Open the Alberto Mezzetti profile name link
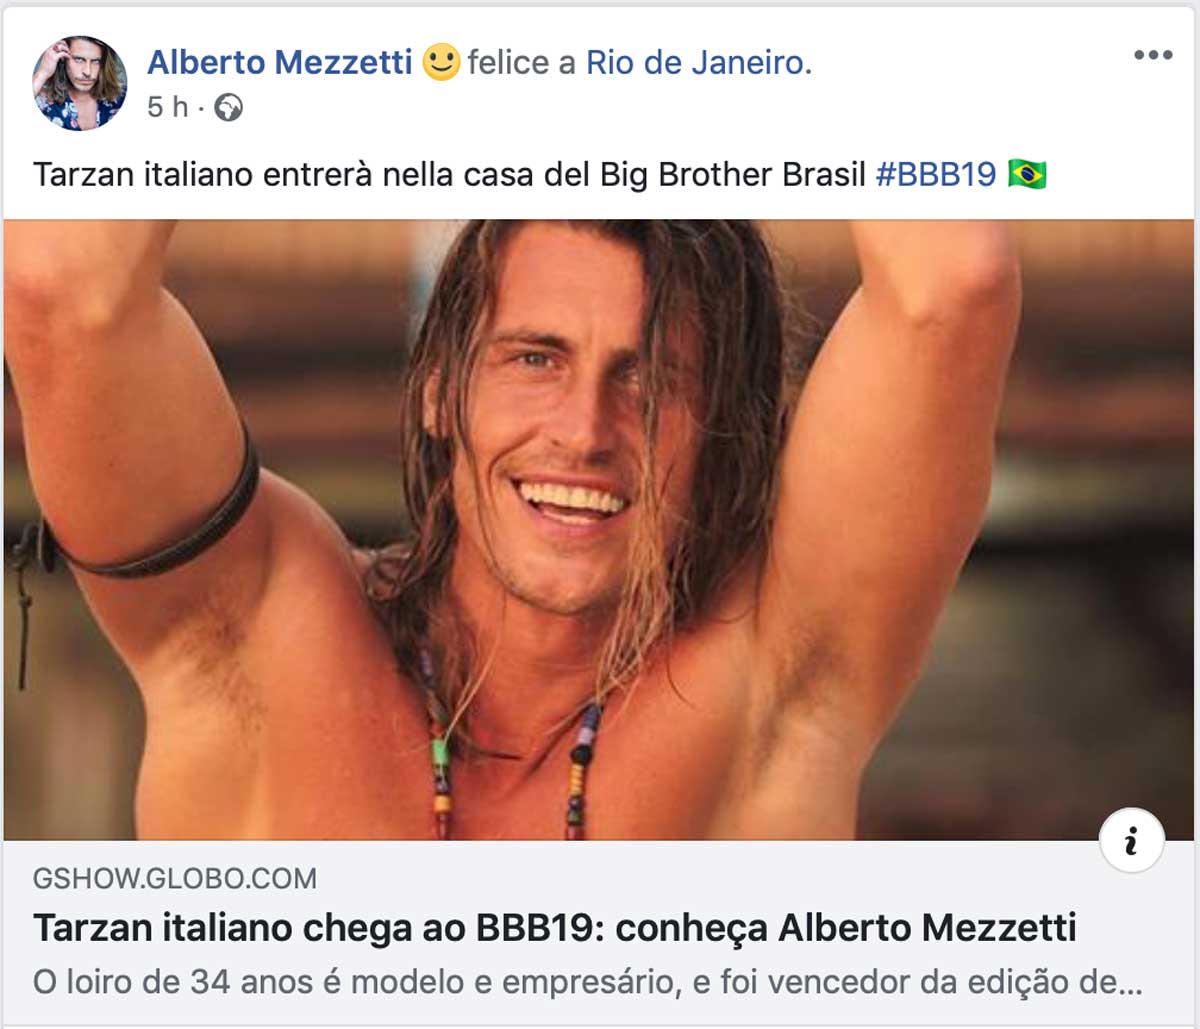The height and width of the screenshot is (1029, 1200). (x=280, y=62)
